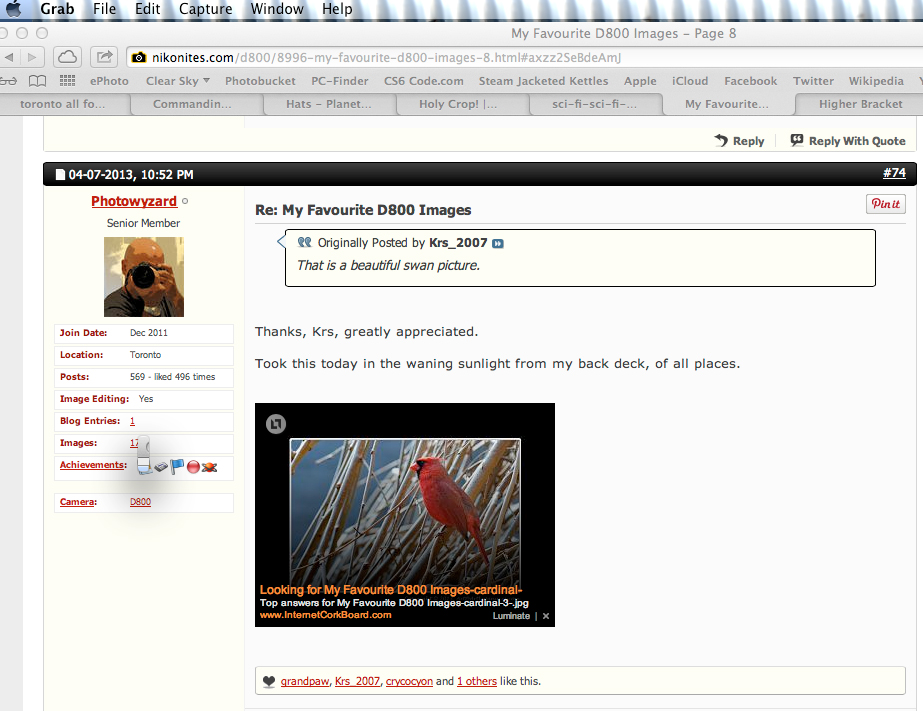Screen dimensions: 923x711
Task: Click the post number #74 link
Action: 894,174
